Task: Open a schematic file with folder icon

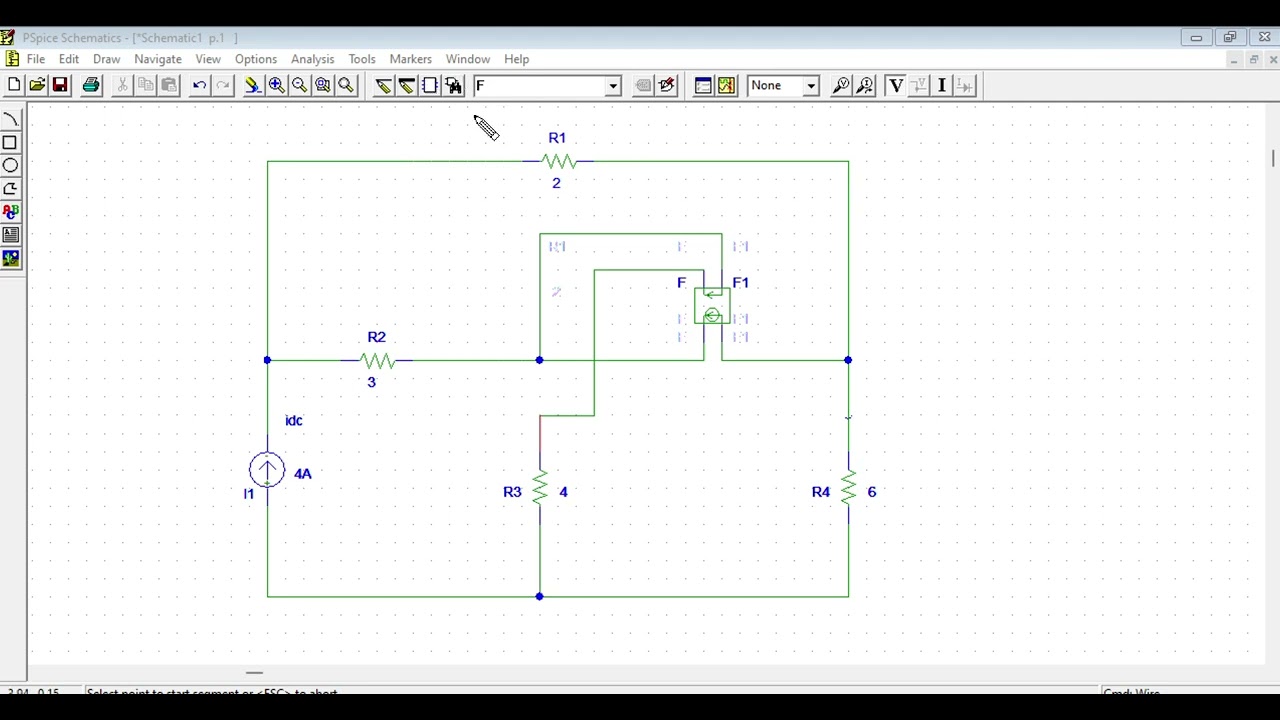Action: click(x=37, y=86)
